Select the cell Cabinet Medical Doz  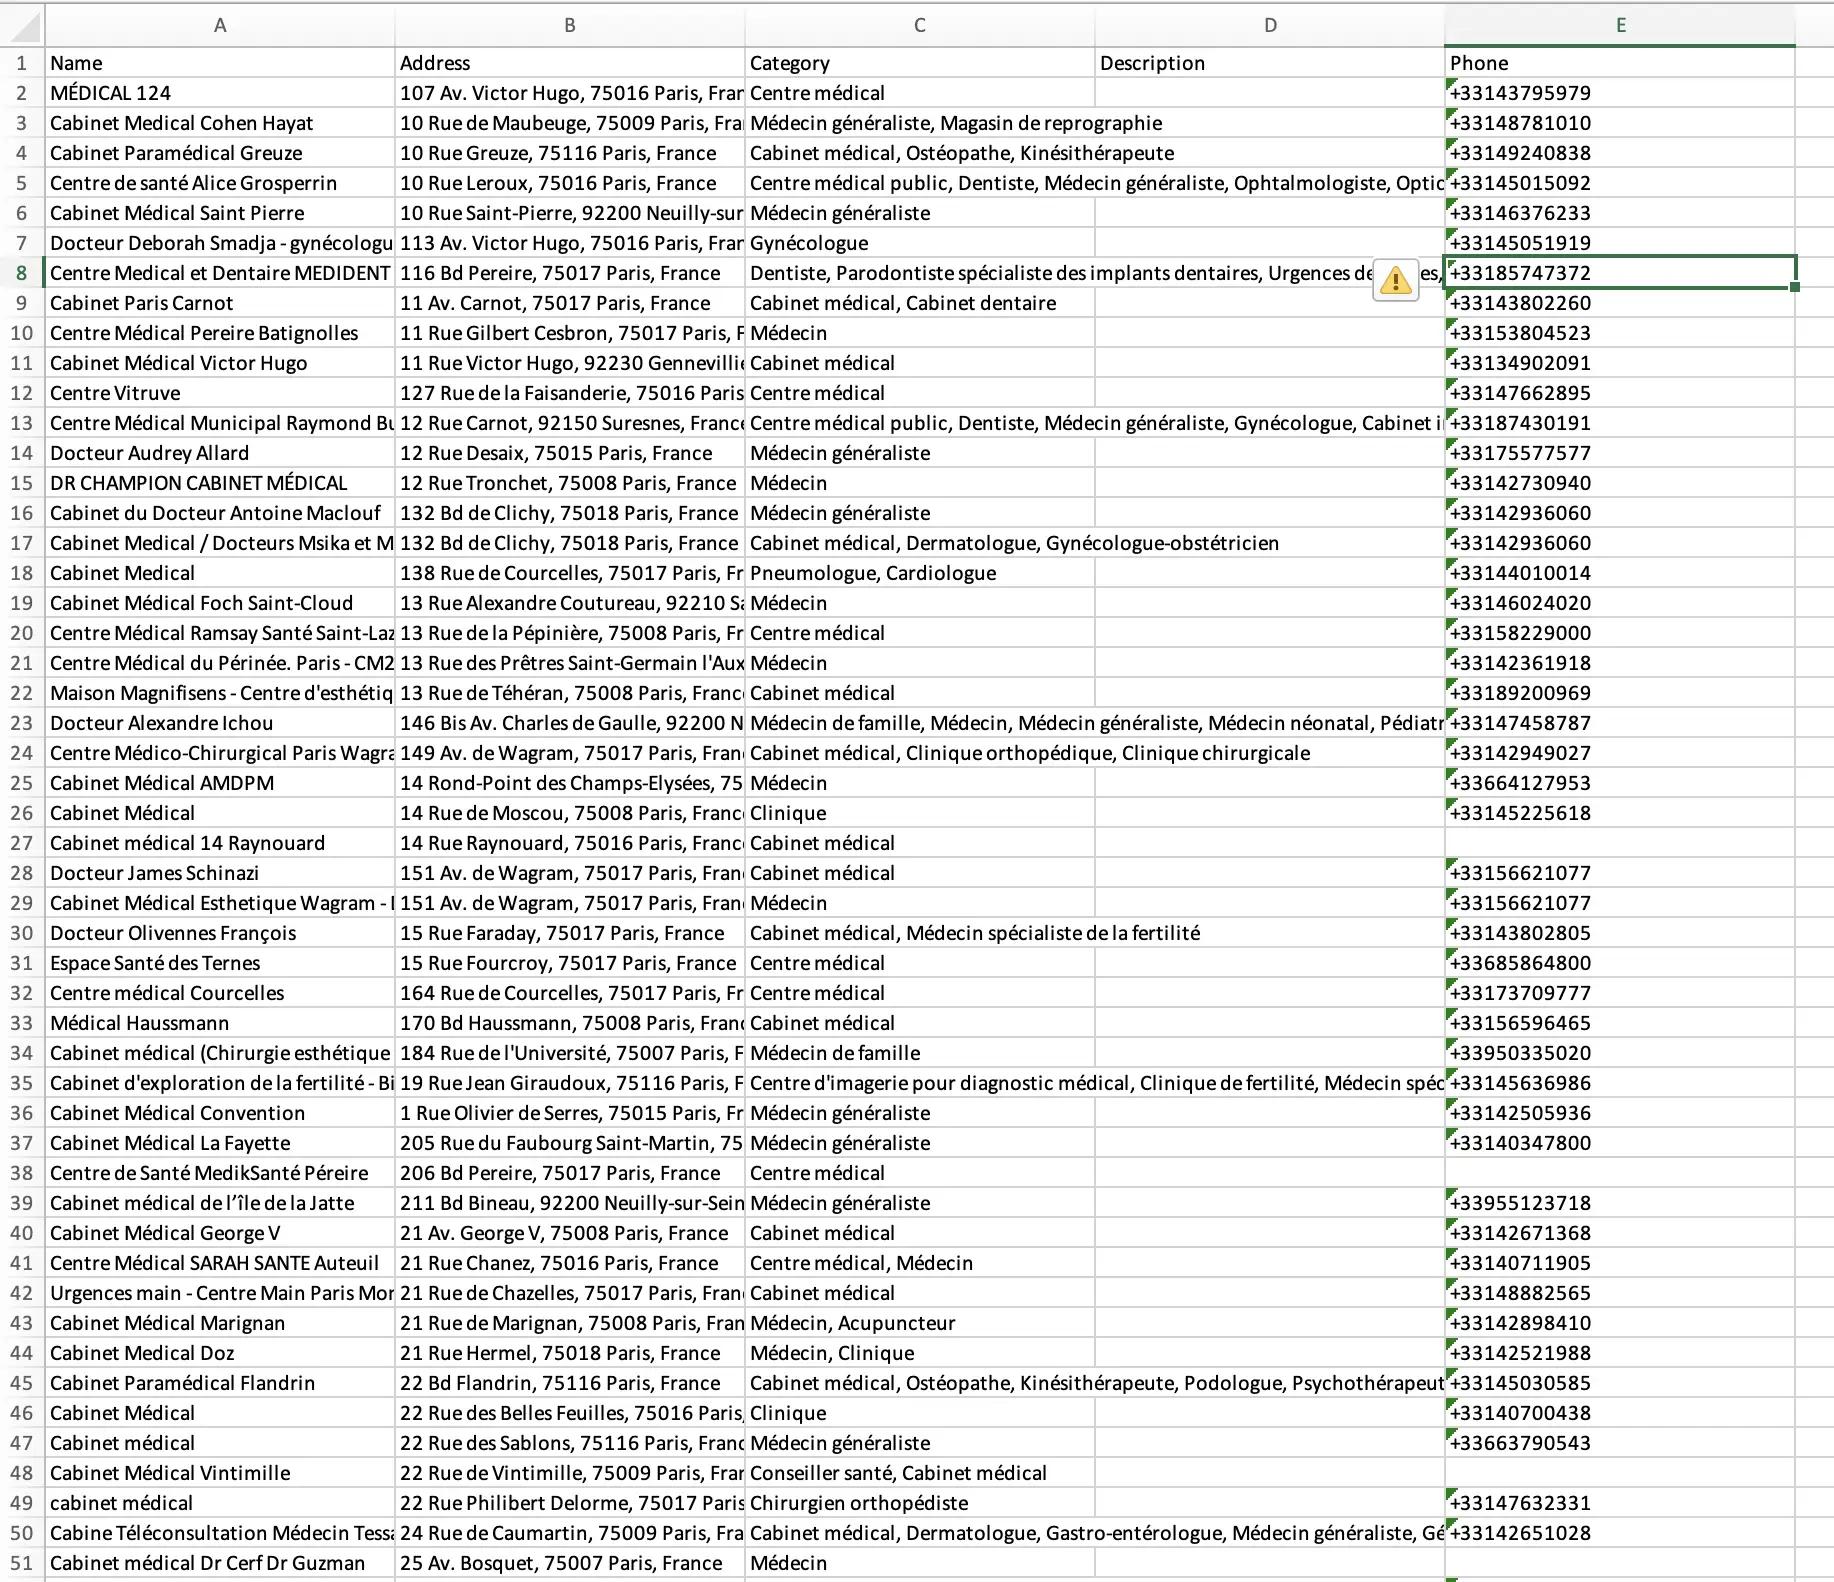220,1353
